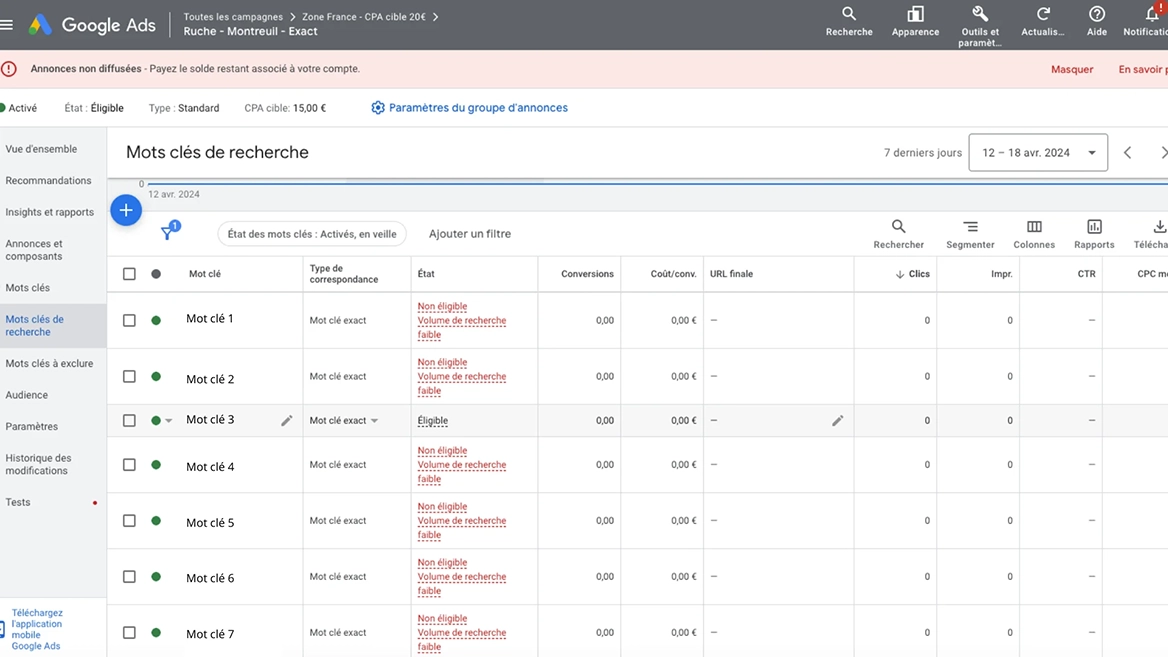Click sort arrow on Clics column

(x=900, y=274)
